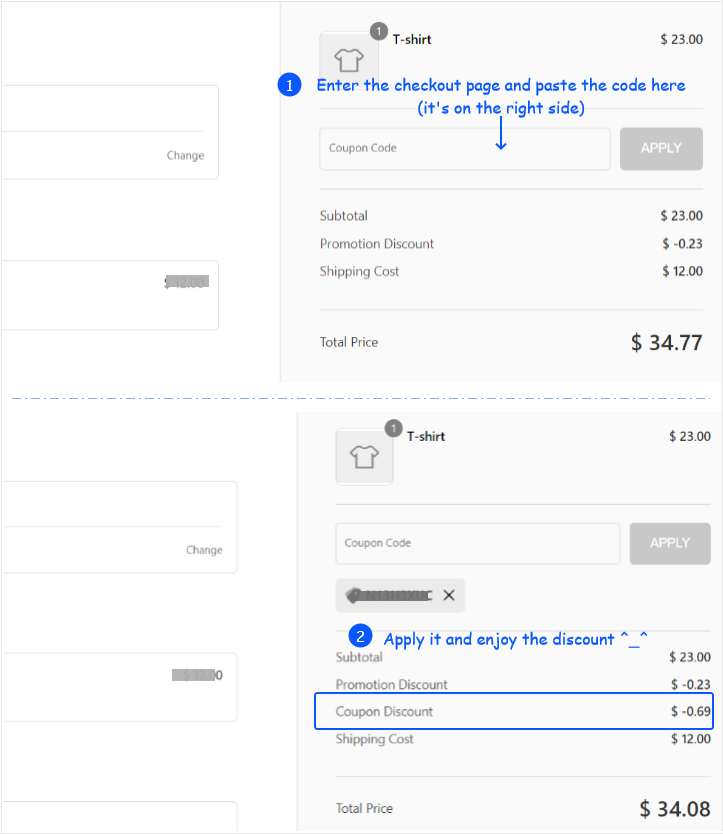Viewport: 723px width, 834px height.
Task: Click the $ -0.69 coupon discount amount
Action: [690, 712]
